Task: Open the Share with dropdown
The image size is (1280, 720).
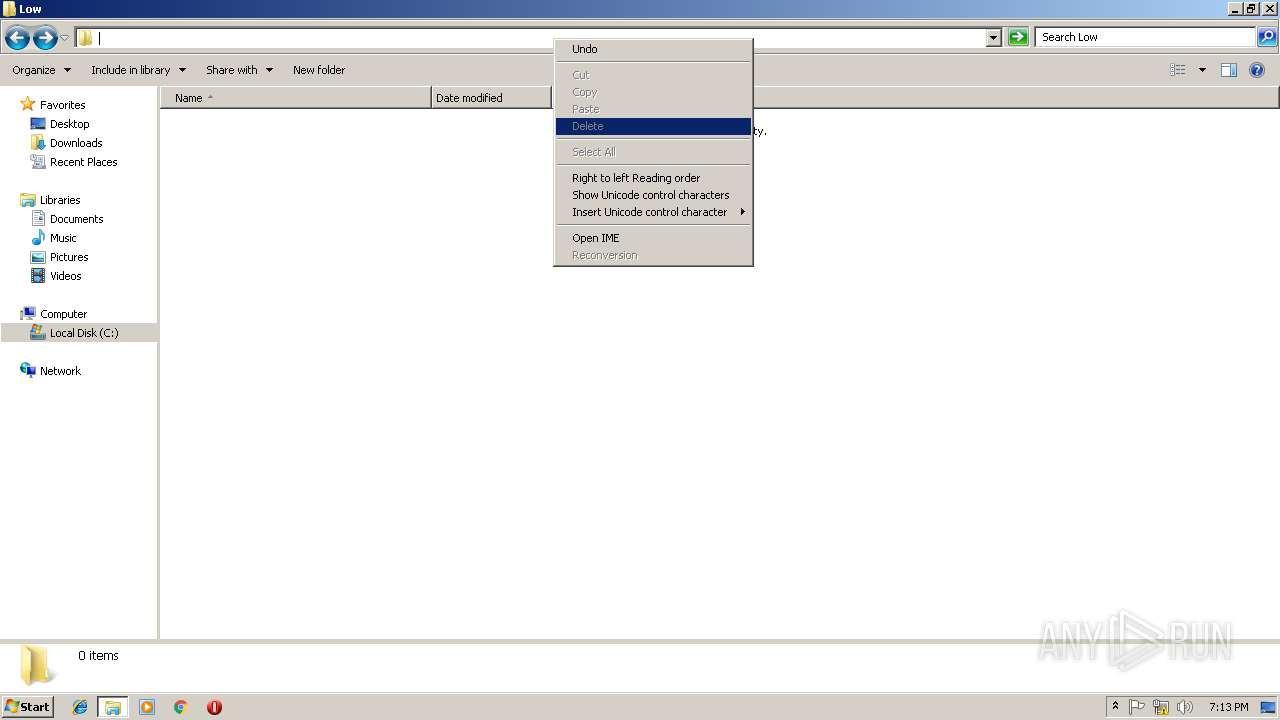Action: [239, 70]
